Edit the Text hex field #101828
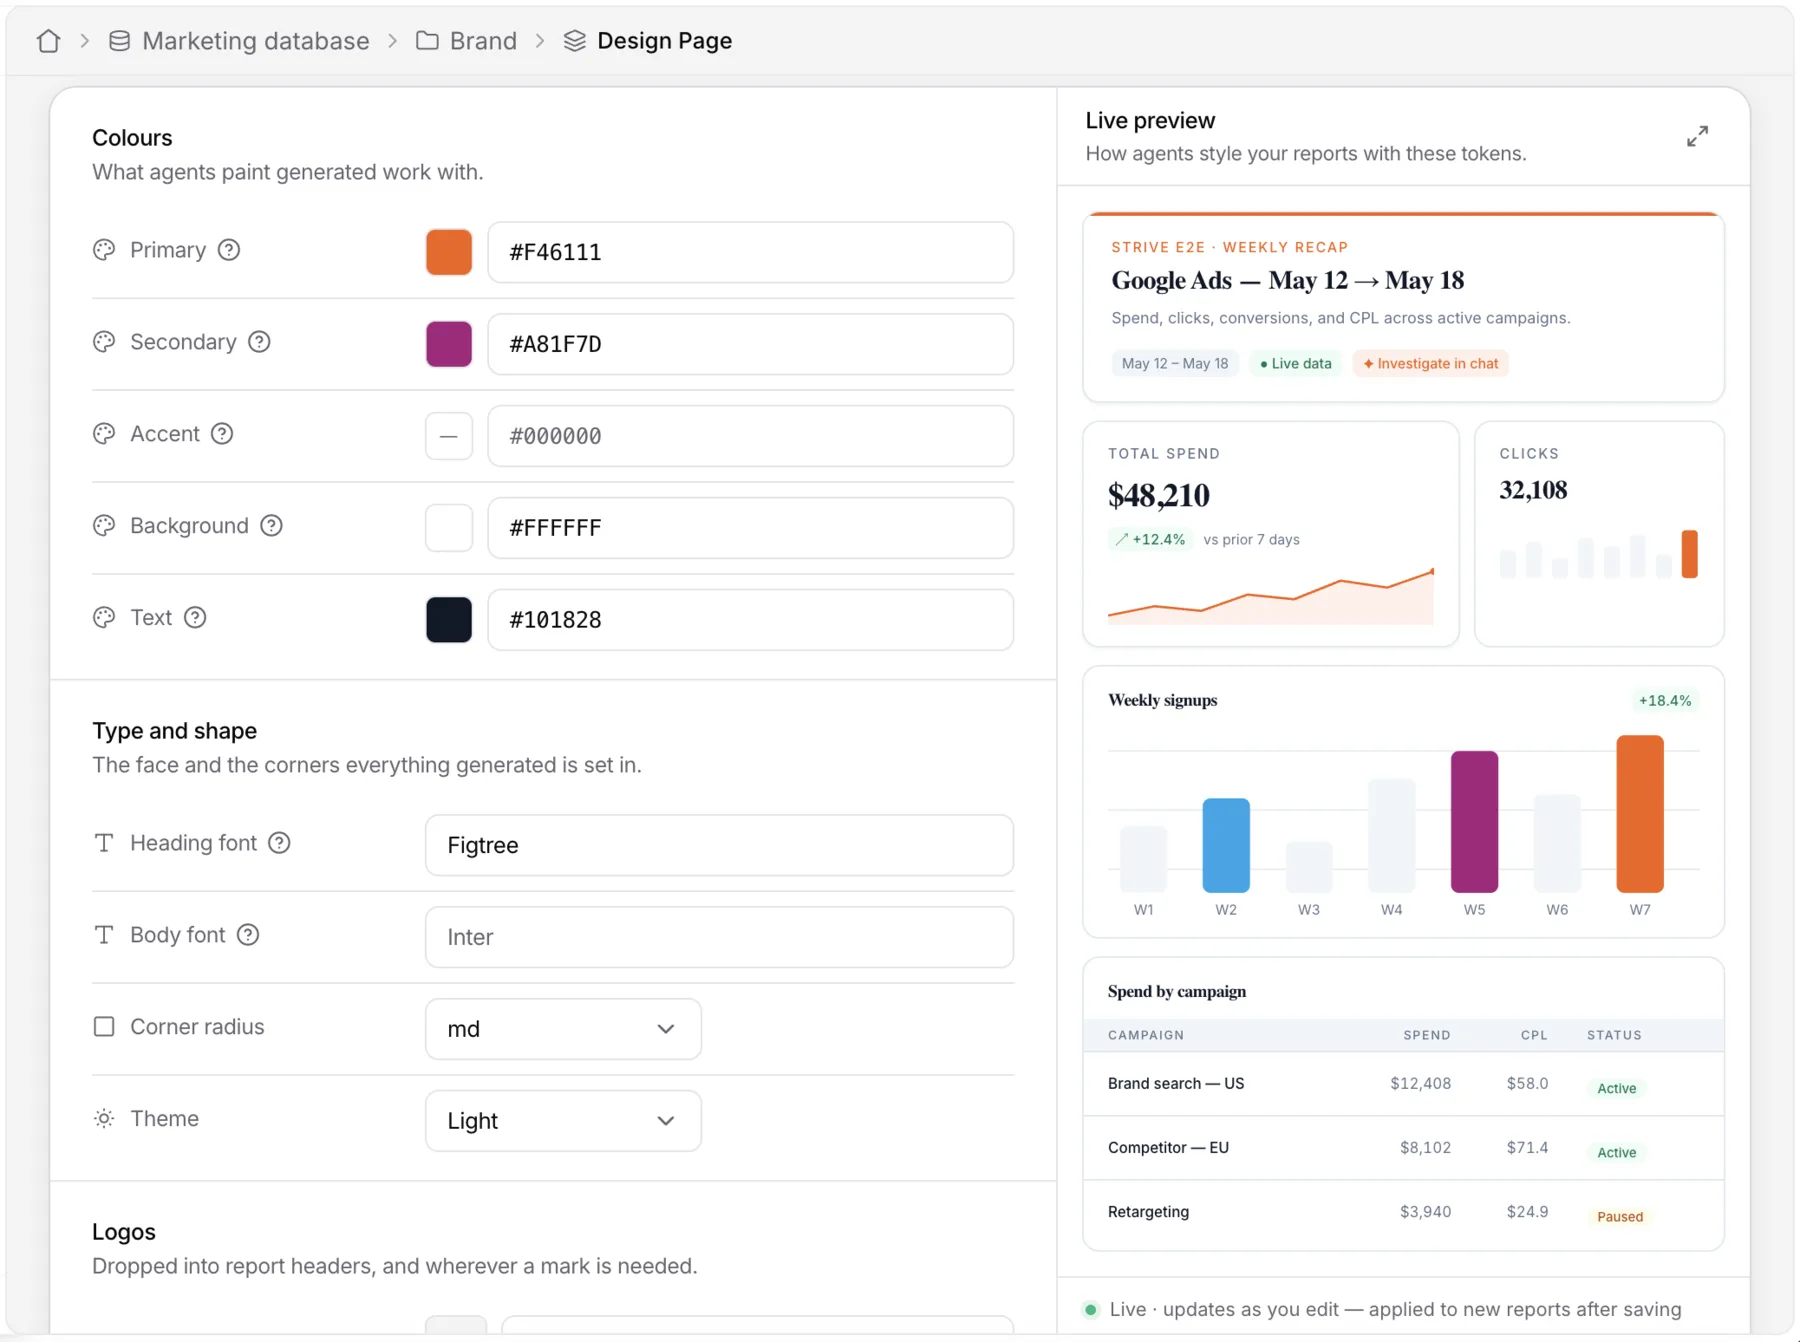The height and width of the screenshot is (1342, 1800). coord(750,620)
